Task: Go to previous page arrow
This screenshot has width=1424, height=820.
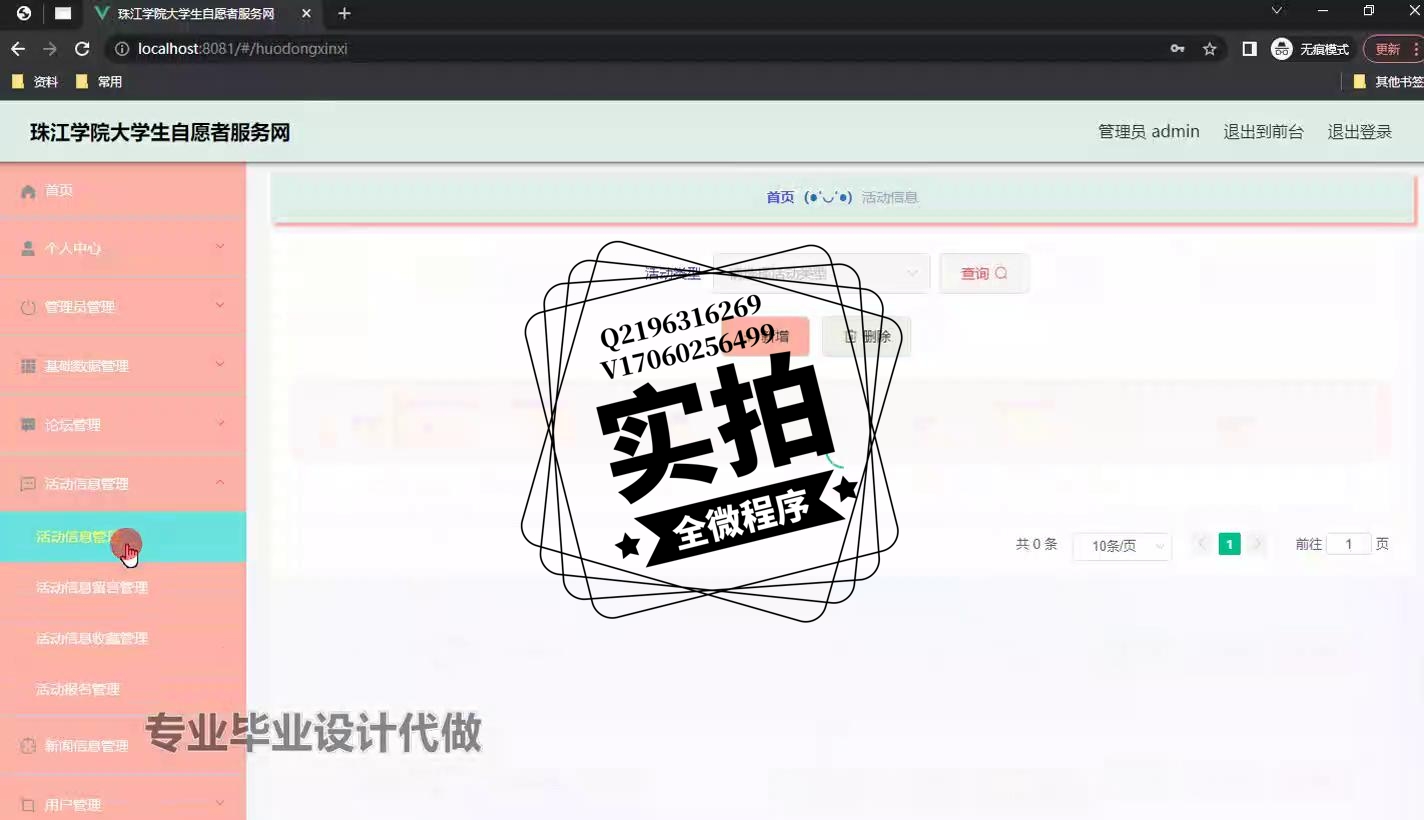Action: [1202, 544]
